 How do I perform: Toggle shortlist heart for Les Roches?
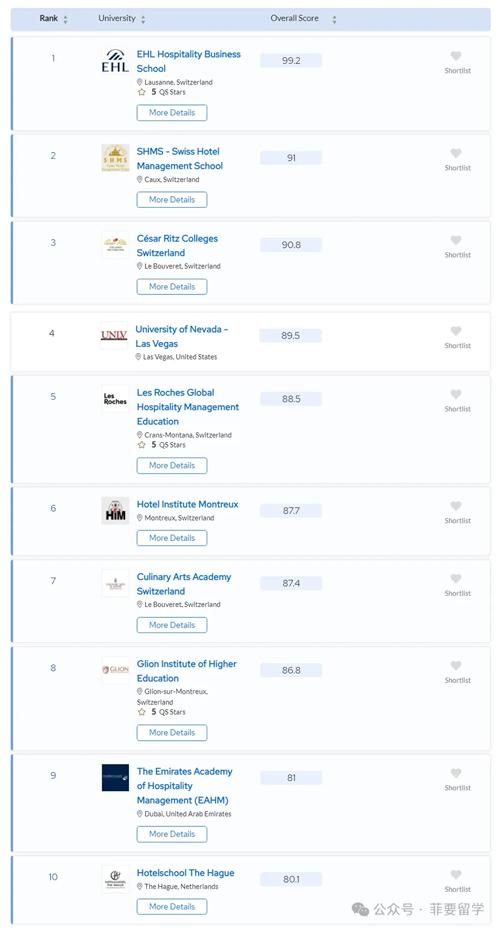point(456,394)
